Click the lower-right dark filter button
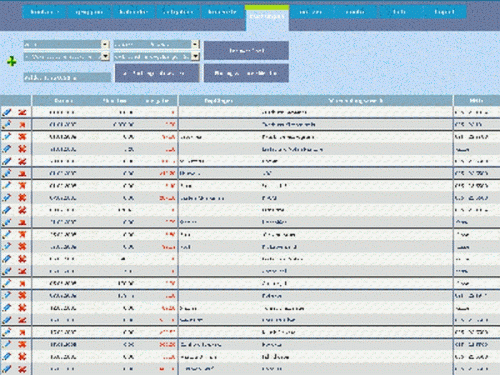500x375 pixels. 246,73
